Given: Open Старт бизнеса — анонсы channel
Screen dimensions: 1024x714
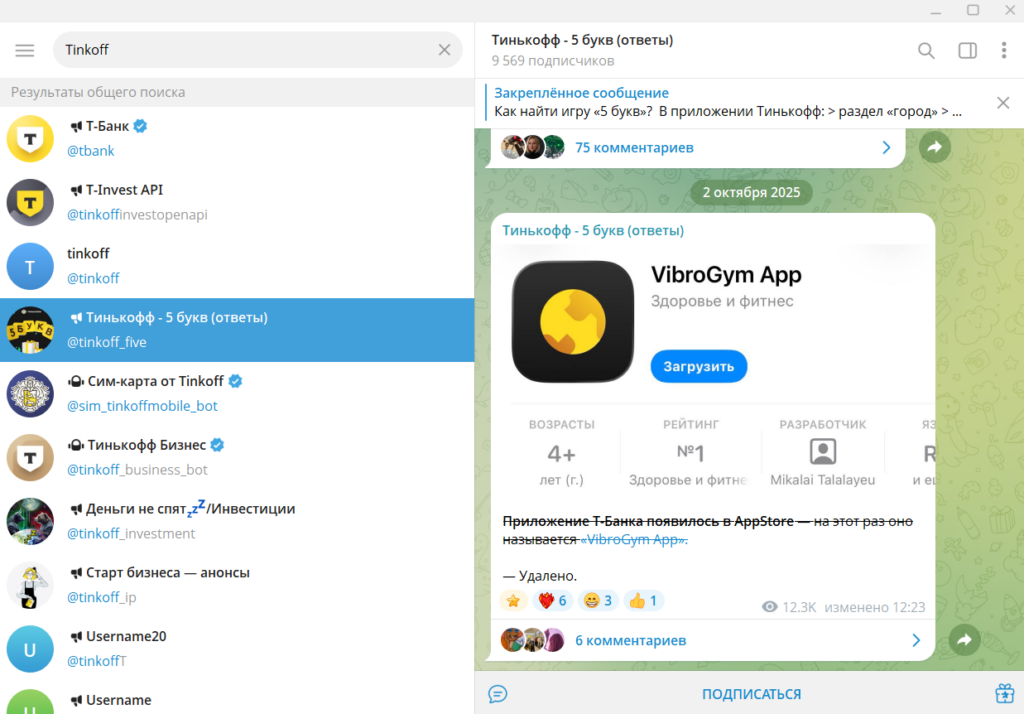Looking at the screenshot, I should click(x=237, y=585).
